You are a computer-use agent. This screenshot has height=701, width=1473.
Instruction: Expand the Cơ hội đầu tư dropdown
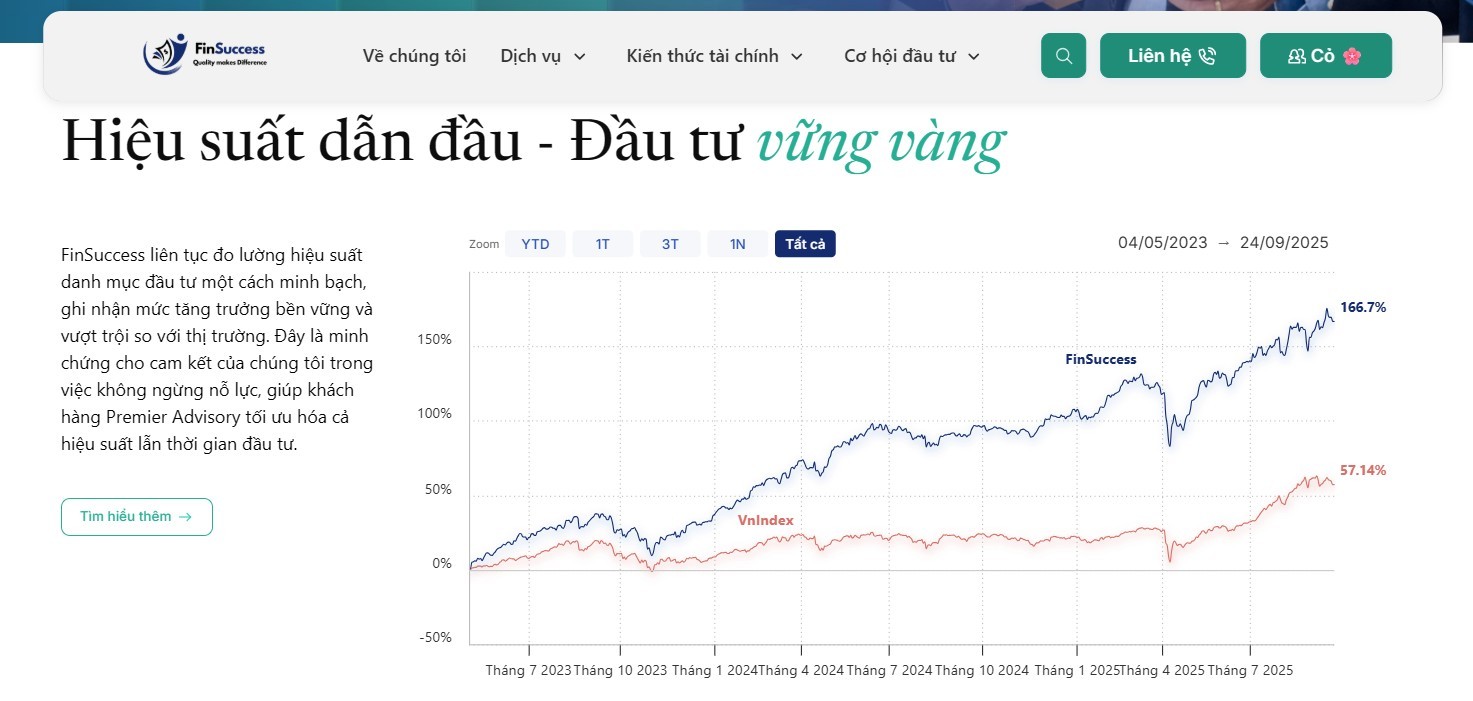click(912, 56)
